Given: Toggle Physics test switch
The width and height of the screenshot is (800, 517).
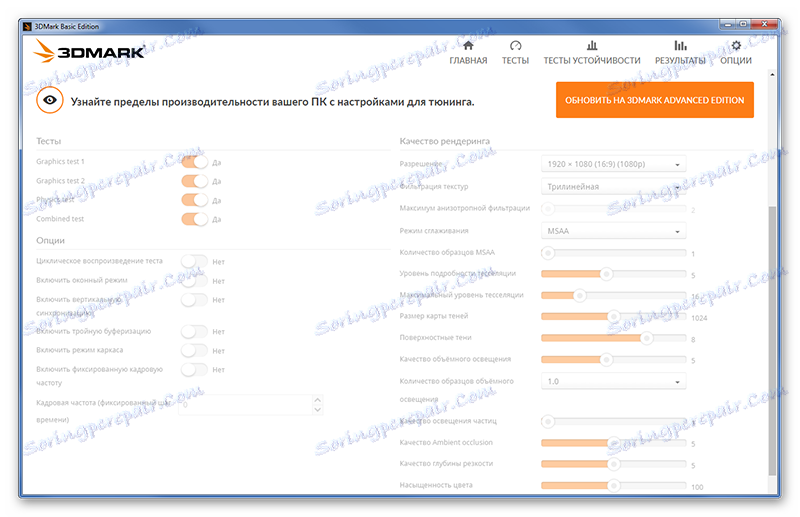Looking at the screenshot, I should (194, 200).
